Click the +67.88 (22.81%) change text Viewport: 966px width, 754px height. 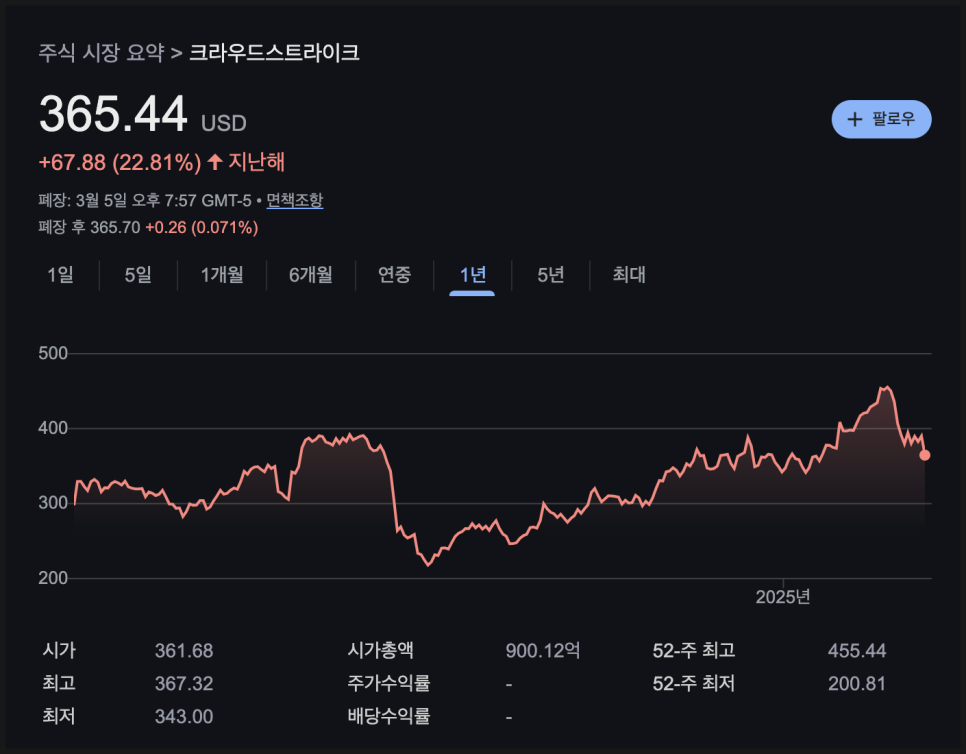(x=120, y=163)
